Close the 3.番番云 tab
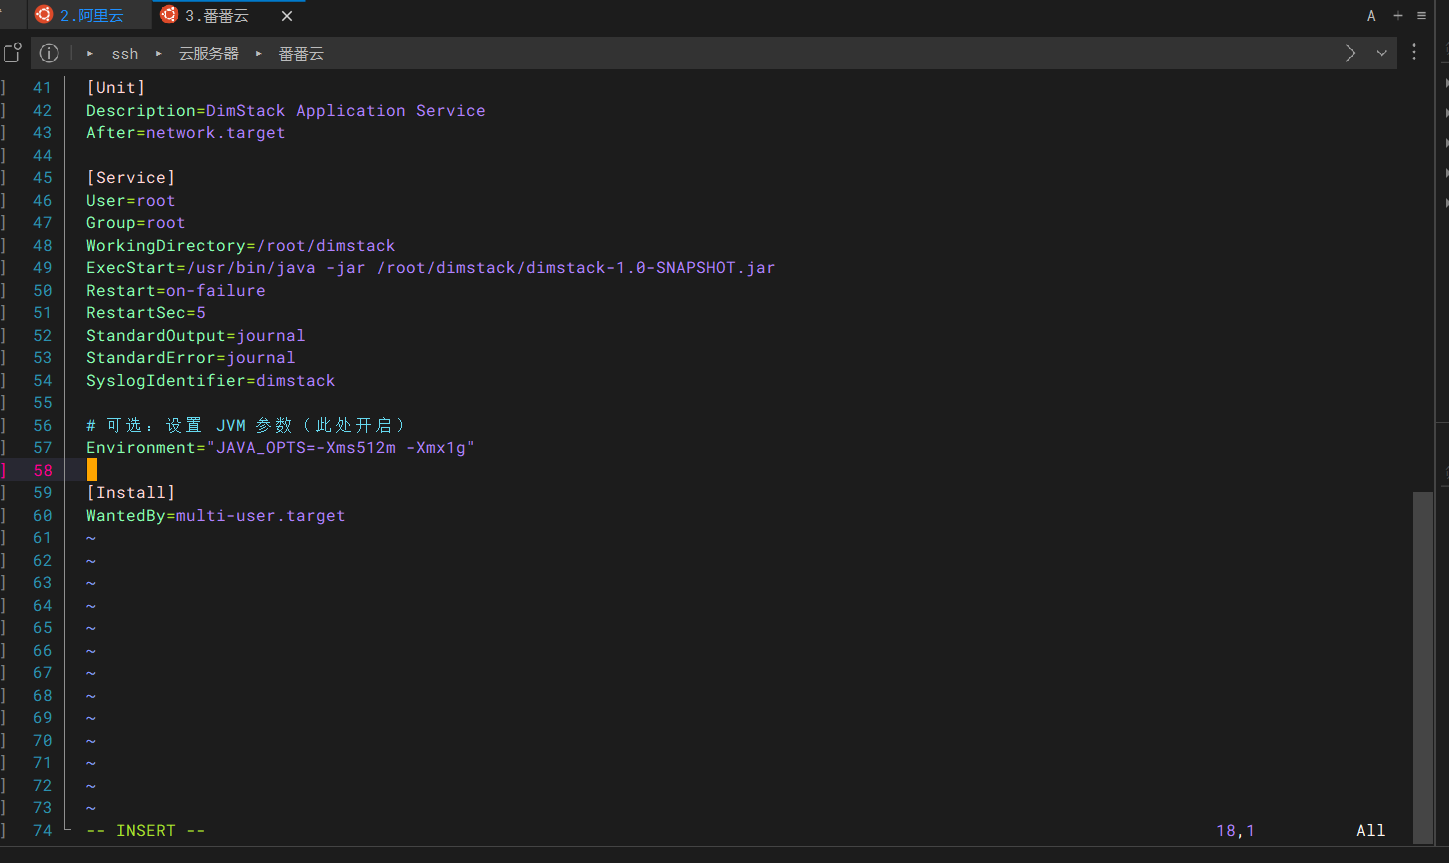Screen dimensions: 1449x863 287,16
